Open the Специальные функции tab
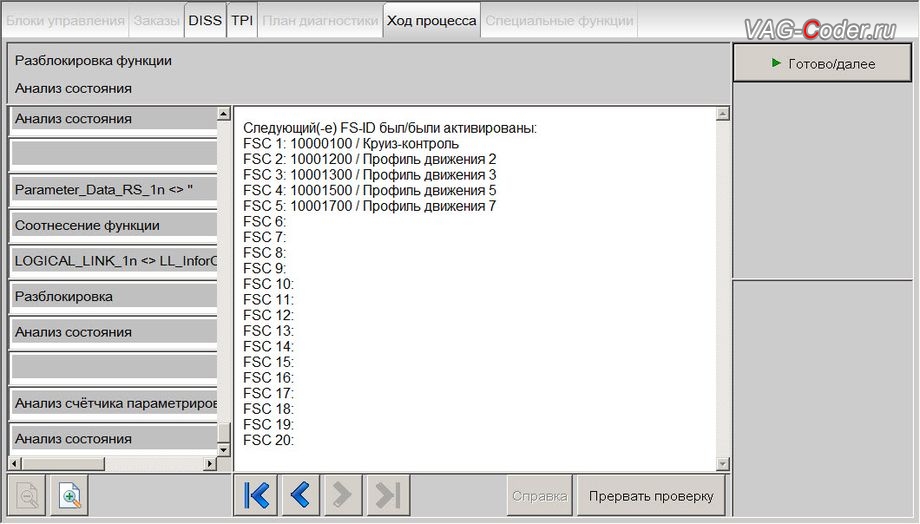Image resolution: width=920 pixels, height=524 pixels. (x=559, y=21)
